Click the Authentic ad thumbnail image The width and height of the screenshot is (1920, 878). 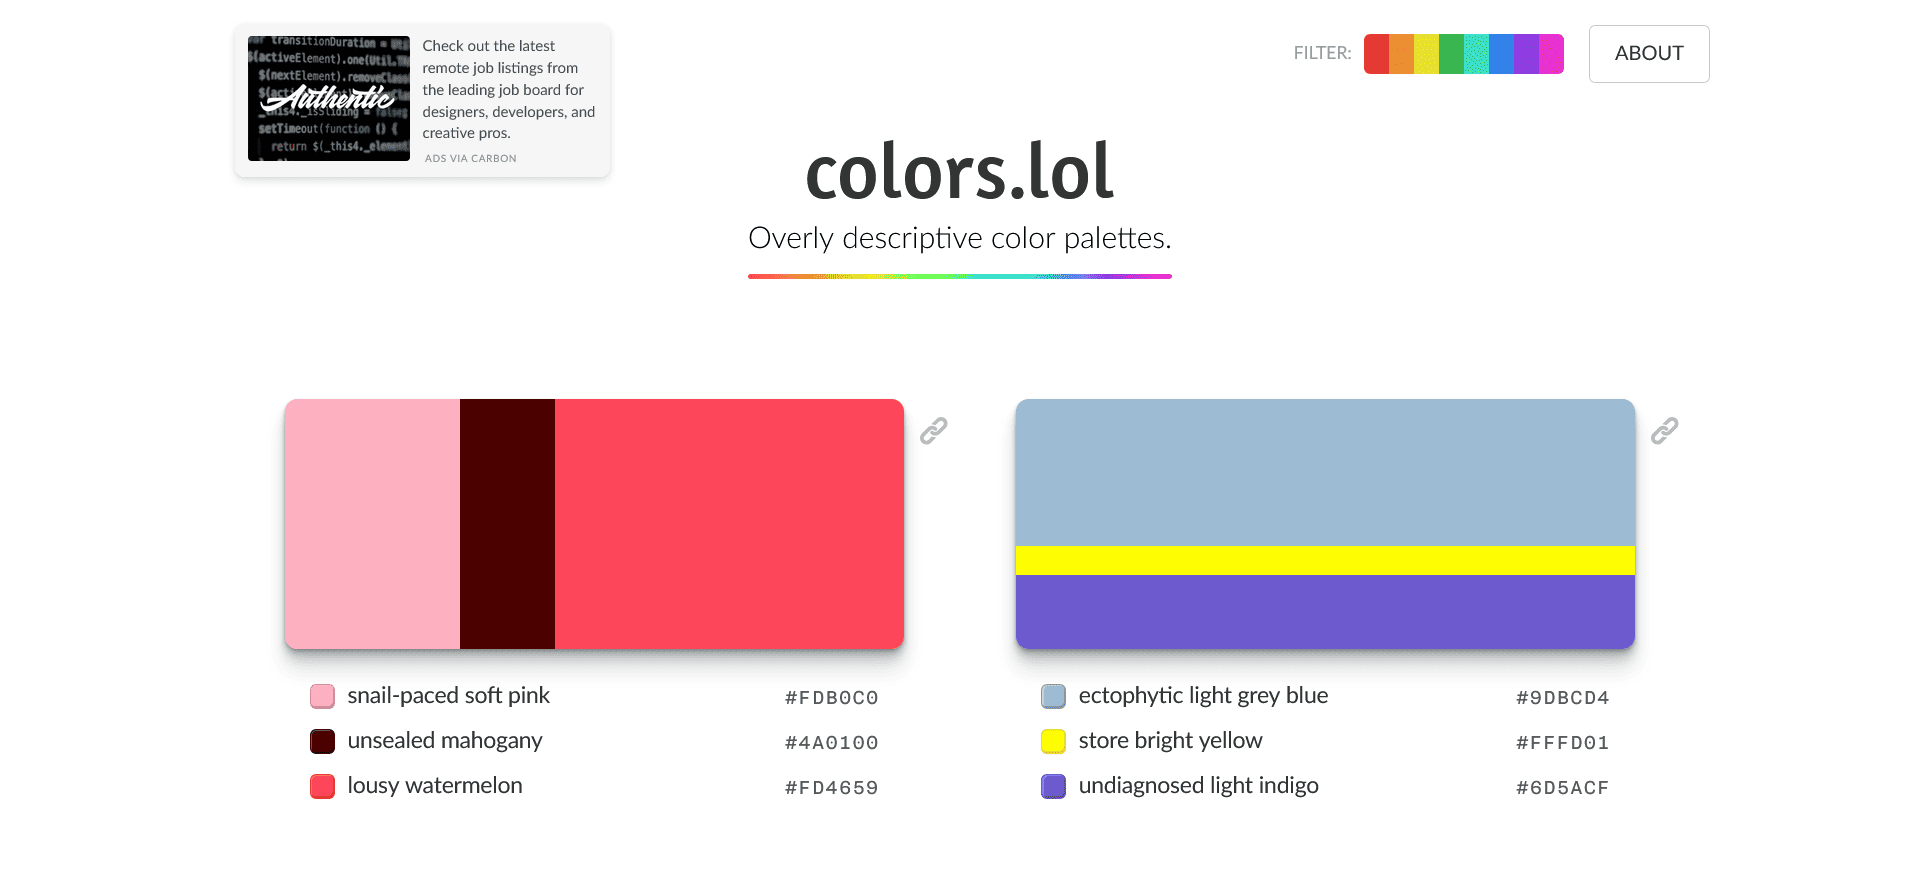click(x=328, y=98)
